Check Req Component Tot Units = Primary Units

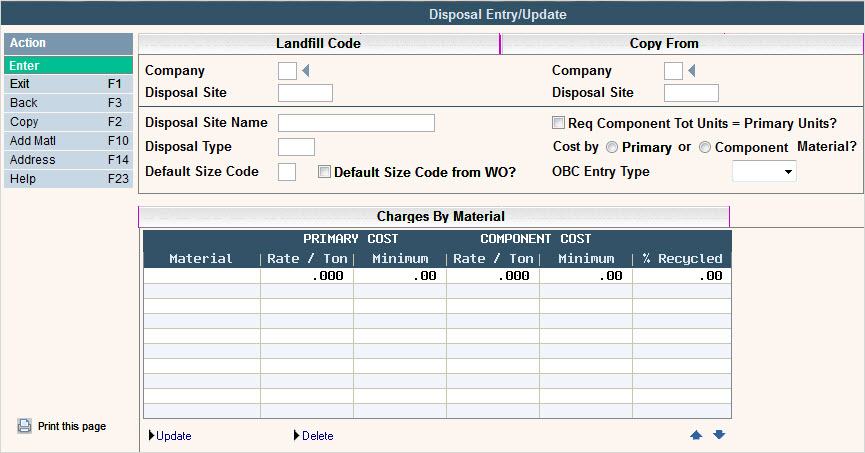pos(559,122)
